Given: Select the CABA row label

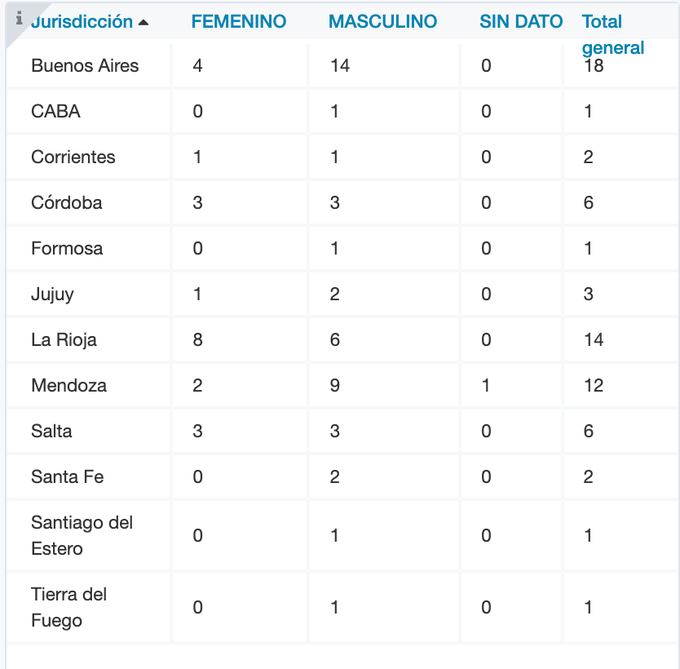Looking at the screenshot, I should [x=56, y=111].
